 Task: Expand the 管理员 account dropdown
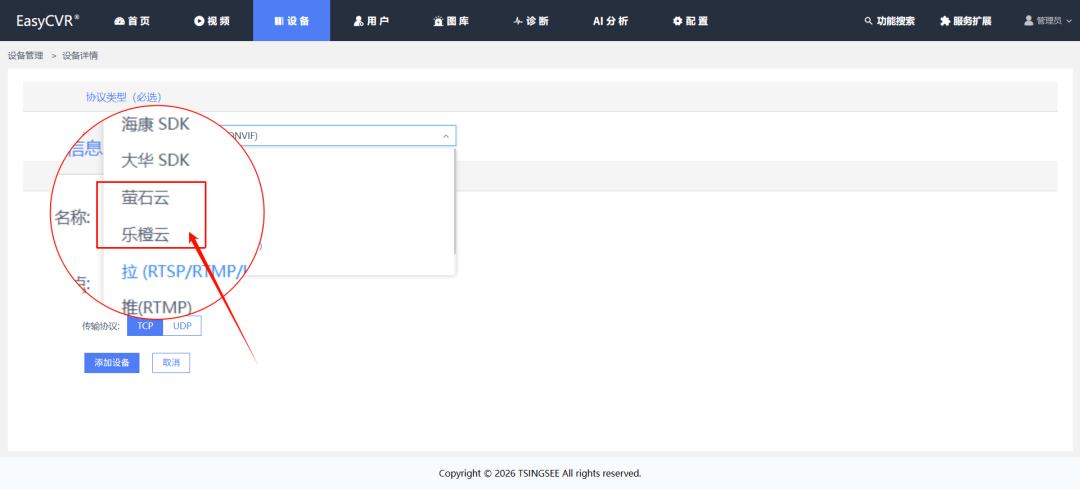tap(1048, 21)
